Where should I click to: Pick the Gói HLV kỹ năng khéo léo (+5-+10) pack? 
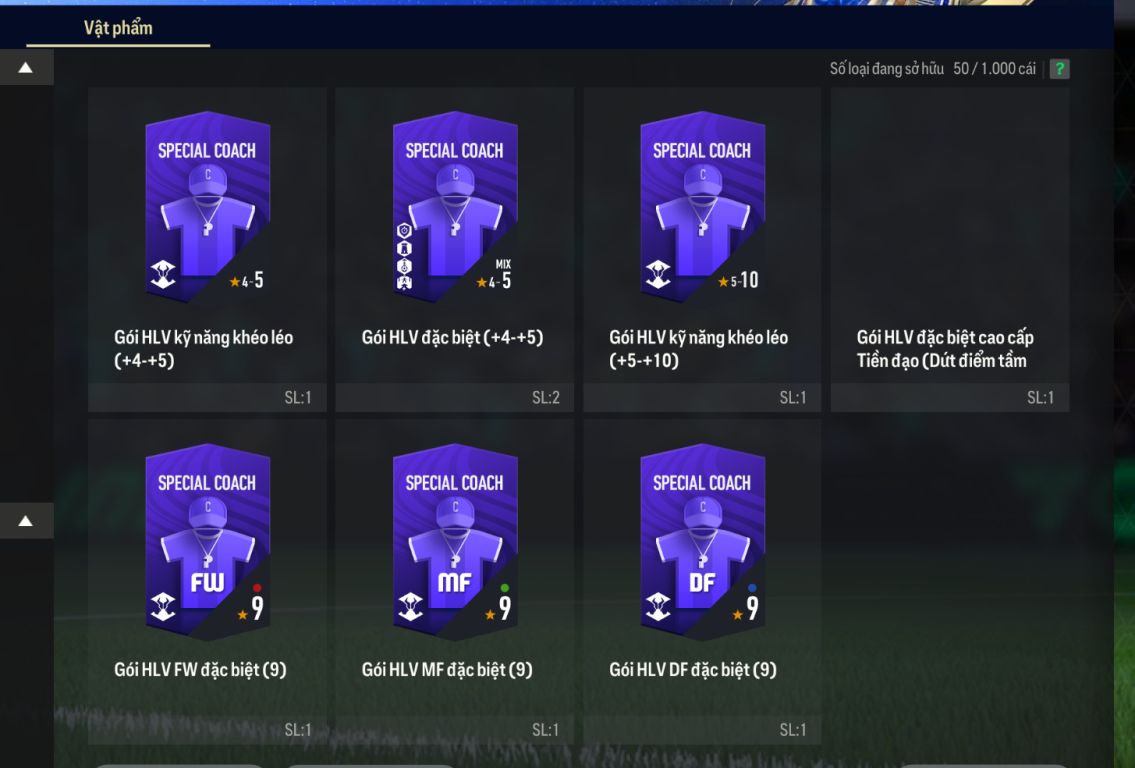point(702,250)
